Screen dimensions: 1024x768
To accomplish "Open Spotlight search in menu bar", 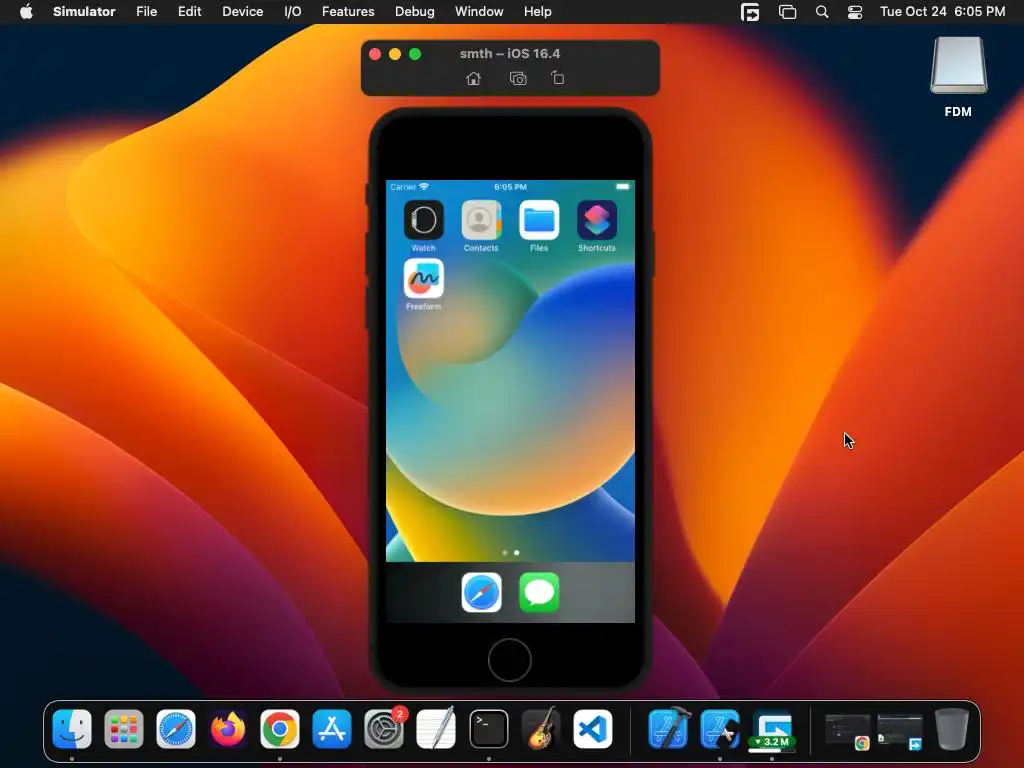I will click(822, 12).
